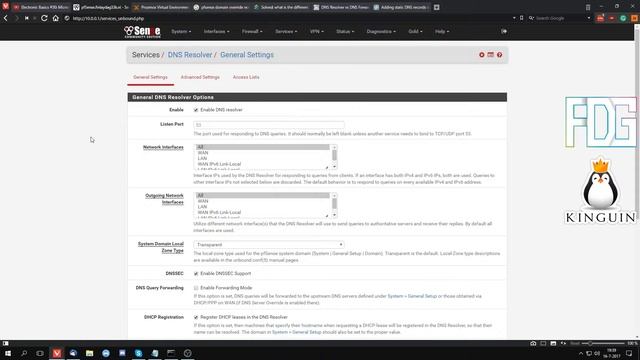Switch to the General Settings tab

click(x=150, y=77)
